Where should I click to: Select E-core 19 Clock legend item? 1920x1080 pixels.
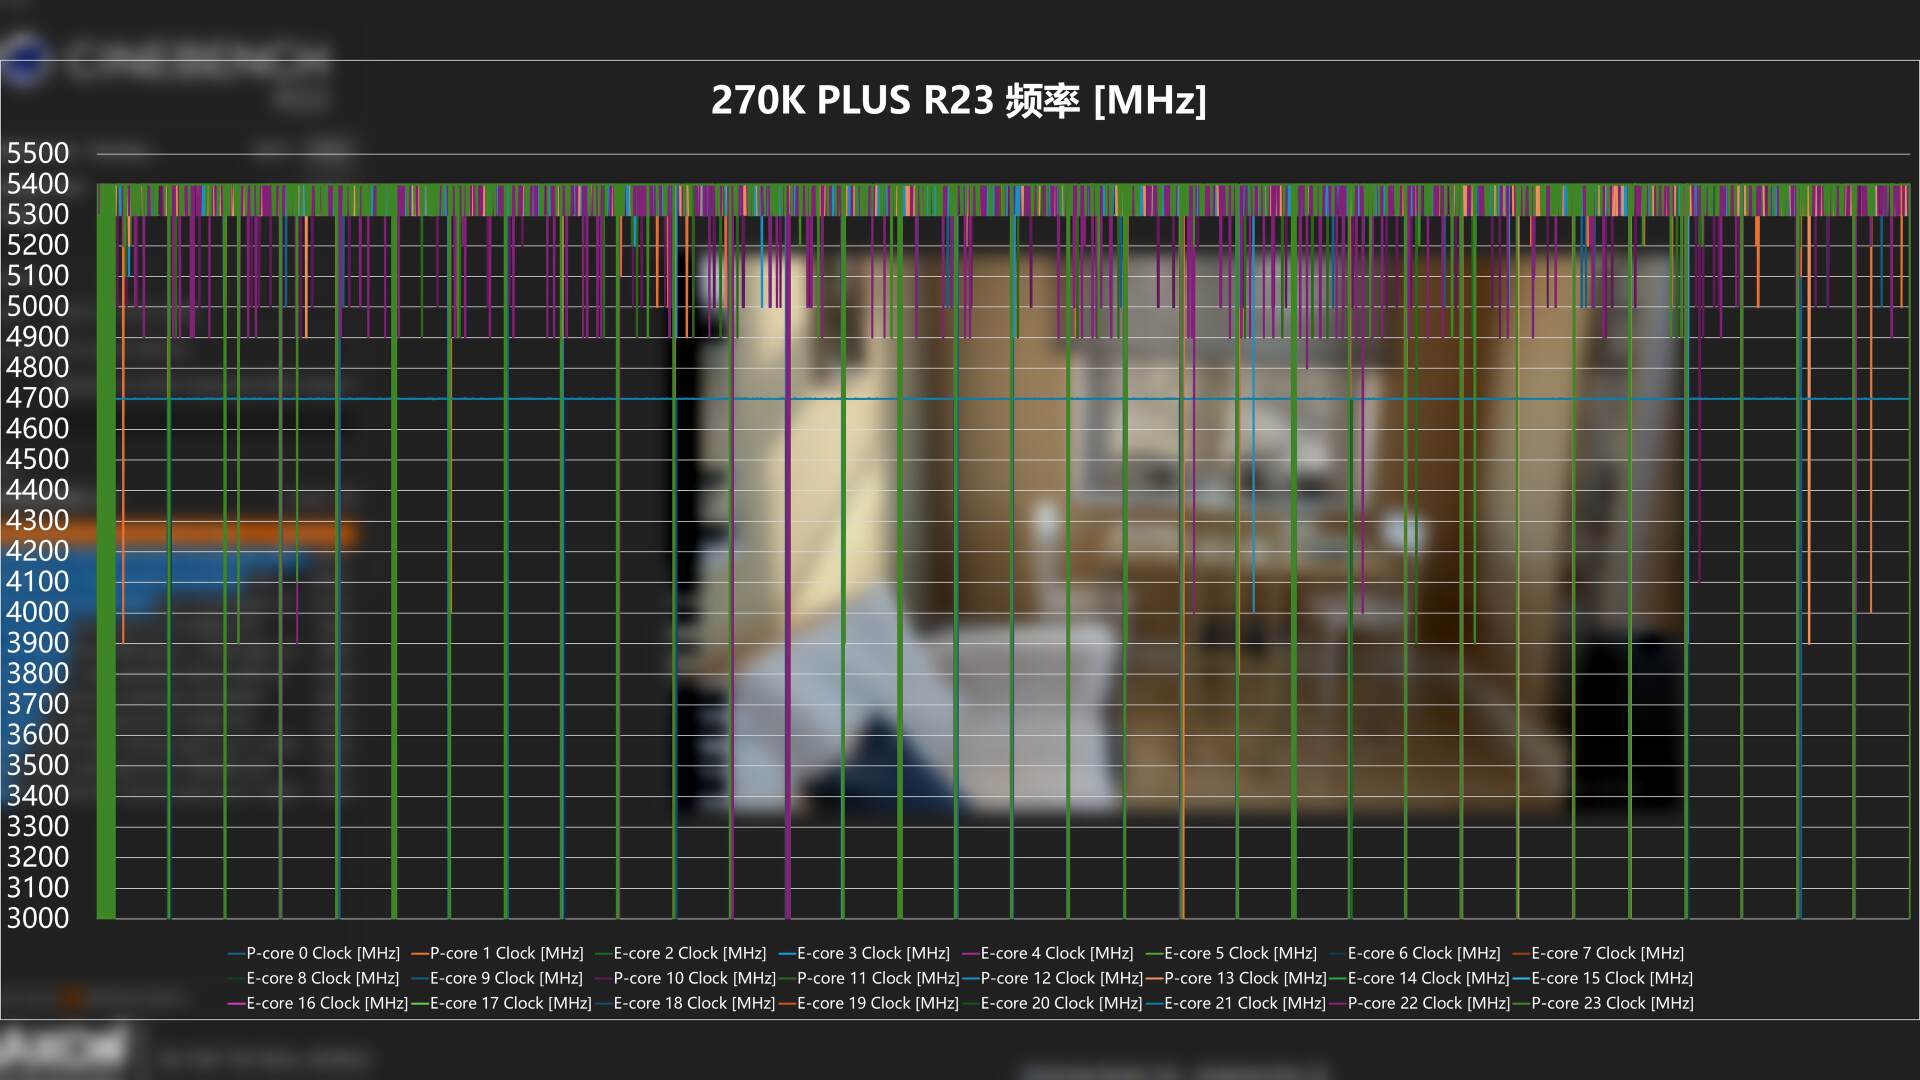877,1003
